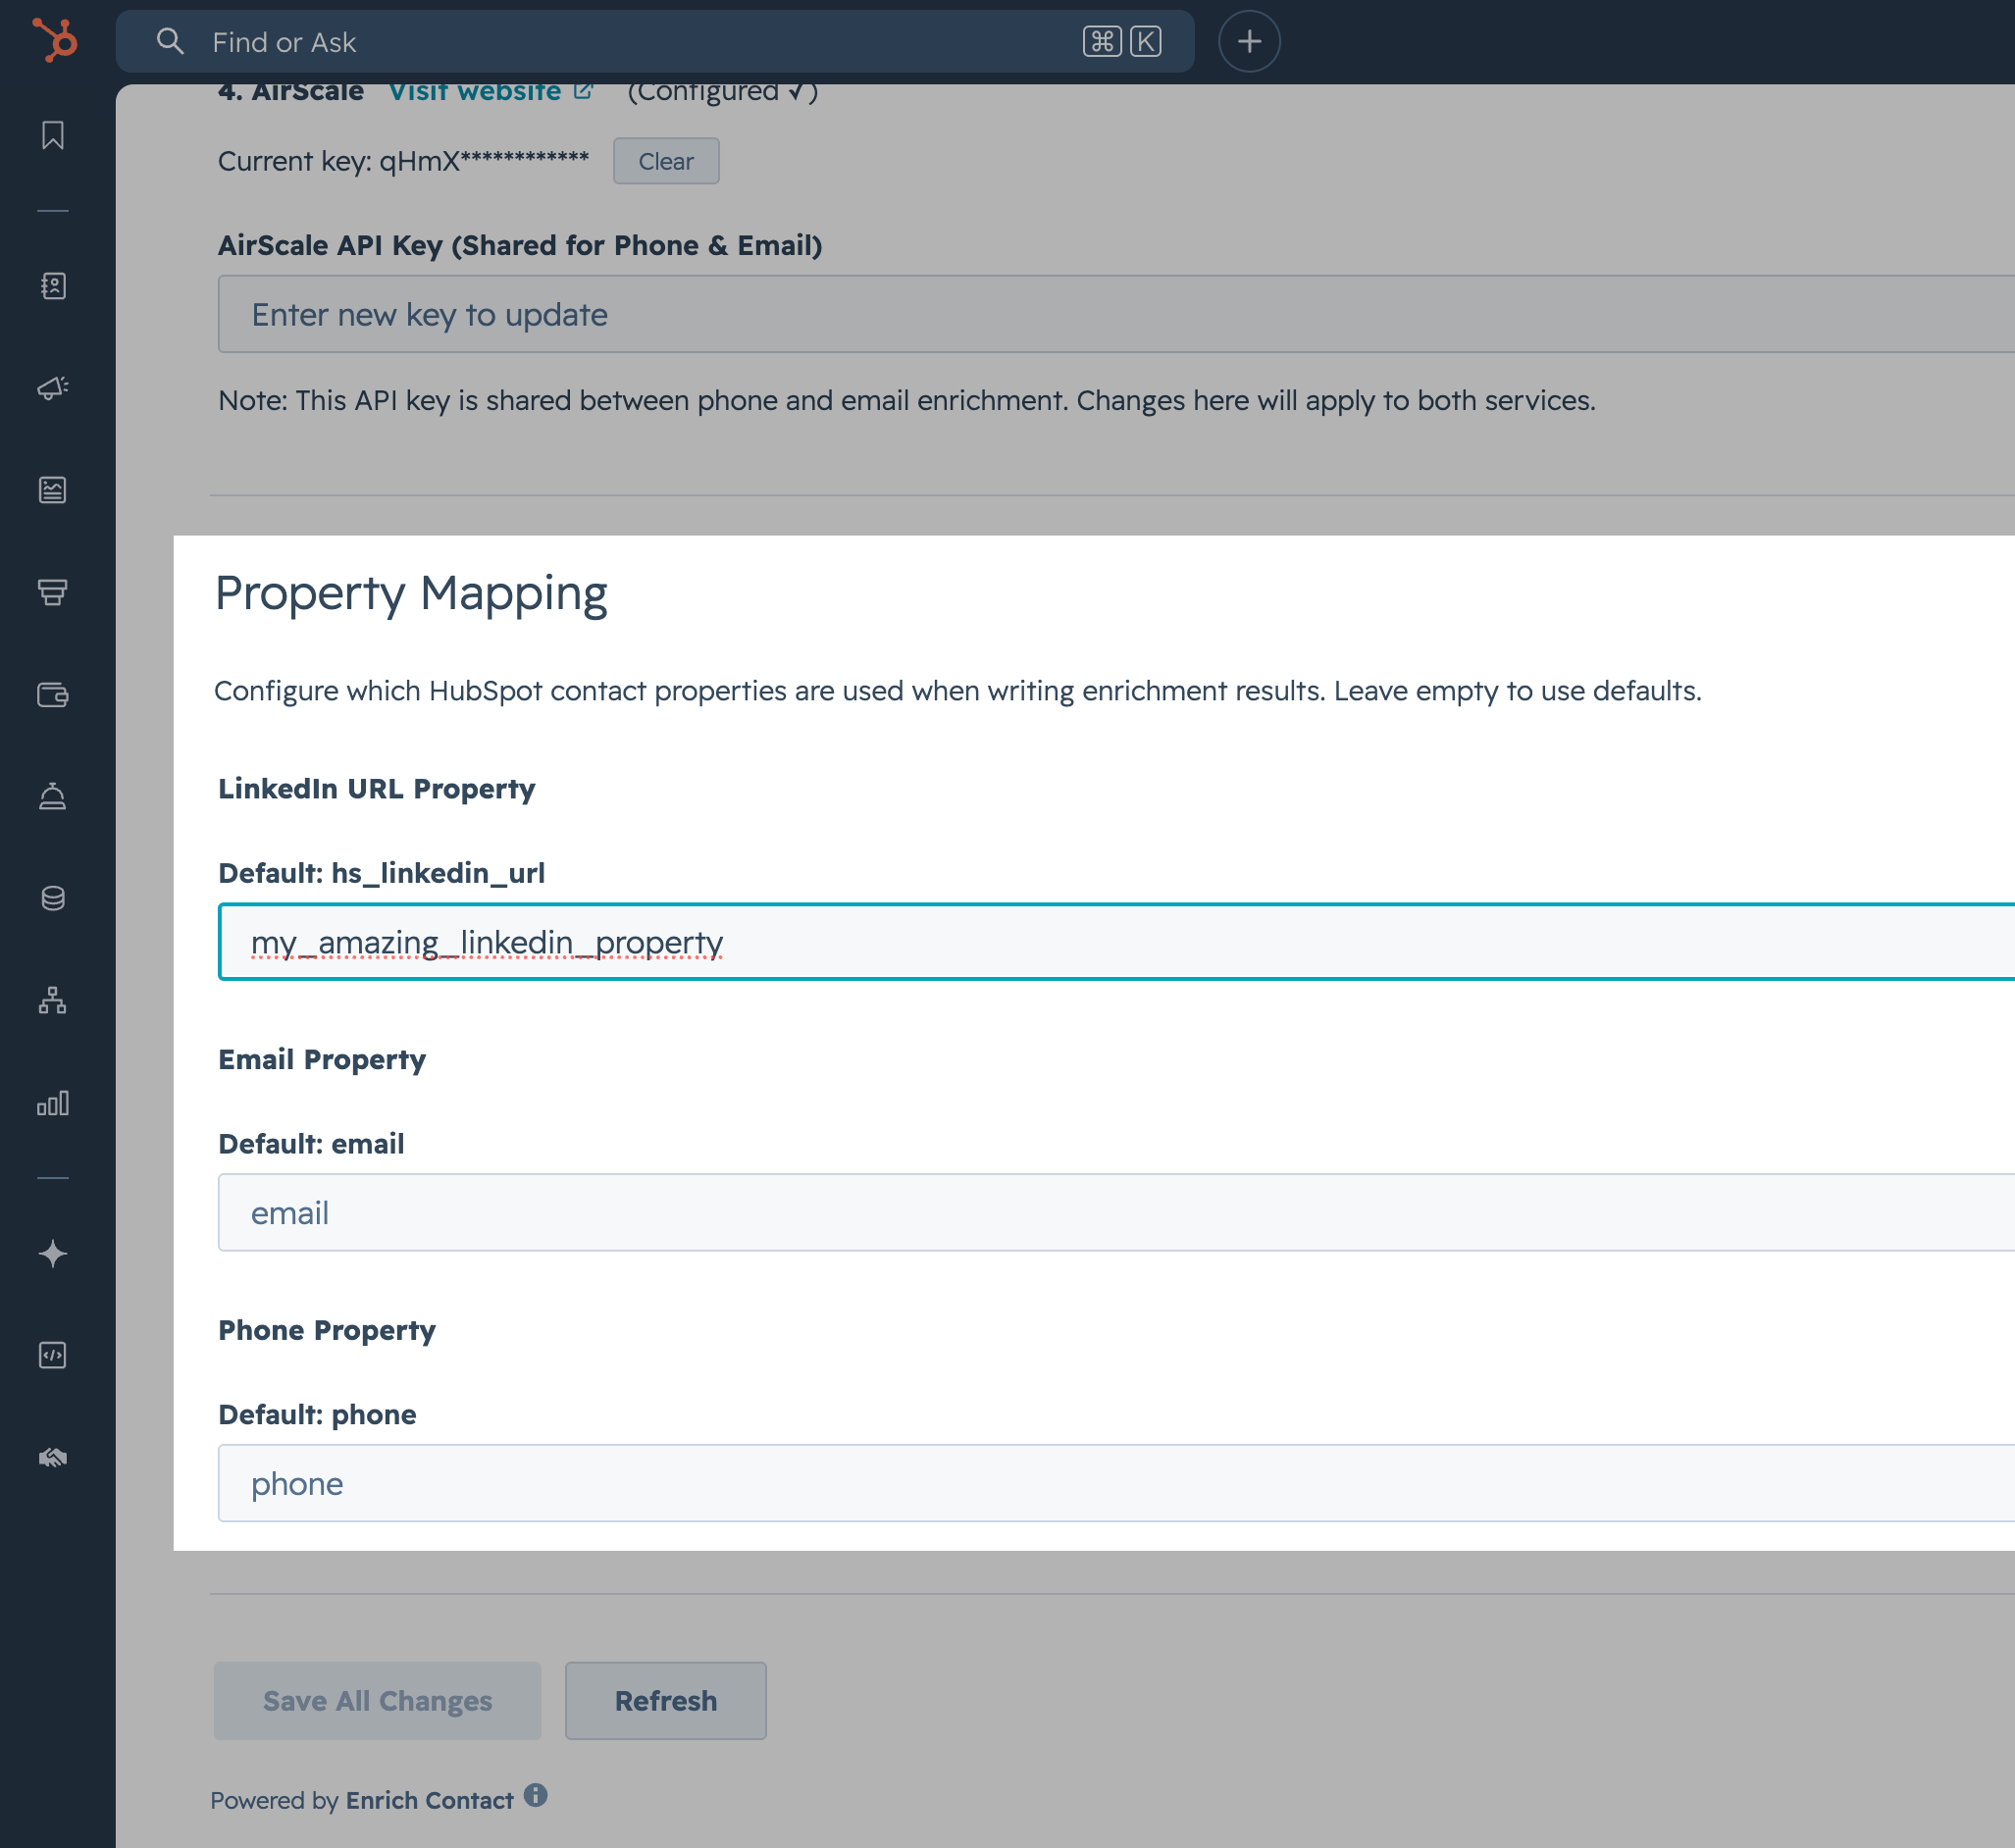
Task: Click the 'Phone Property' label
Action: click(327, 1330)
